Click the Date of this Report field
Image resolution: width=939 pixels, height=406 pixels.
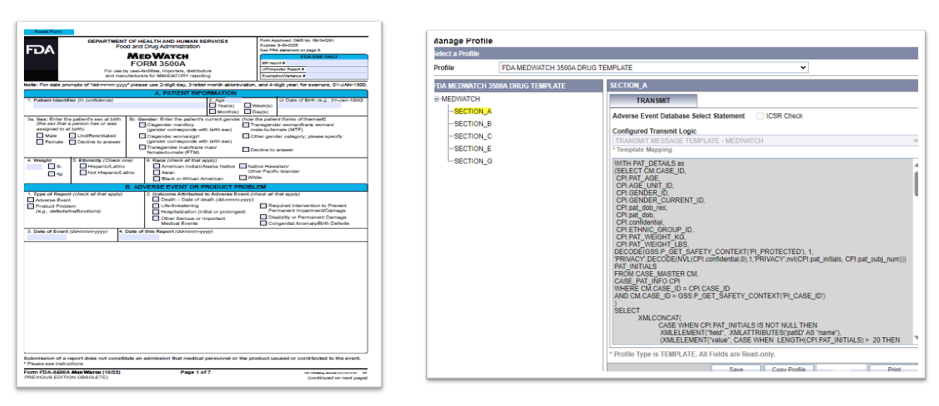[139, 237]
